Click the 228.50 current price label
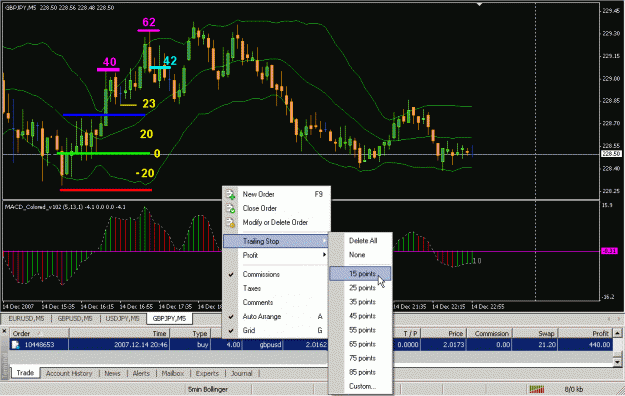This screenshot has height=396, width=625. pos(611,154)
